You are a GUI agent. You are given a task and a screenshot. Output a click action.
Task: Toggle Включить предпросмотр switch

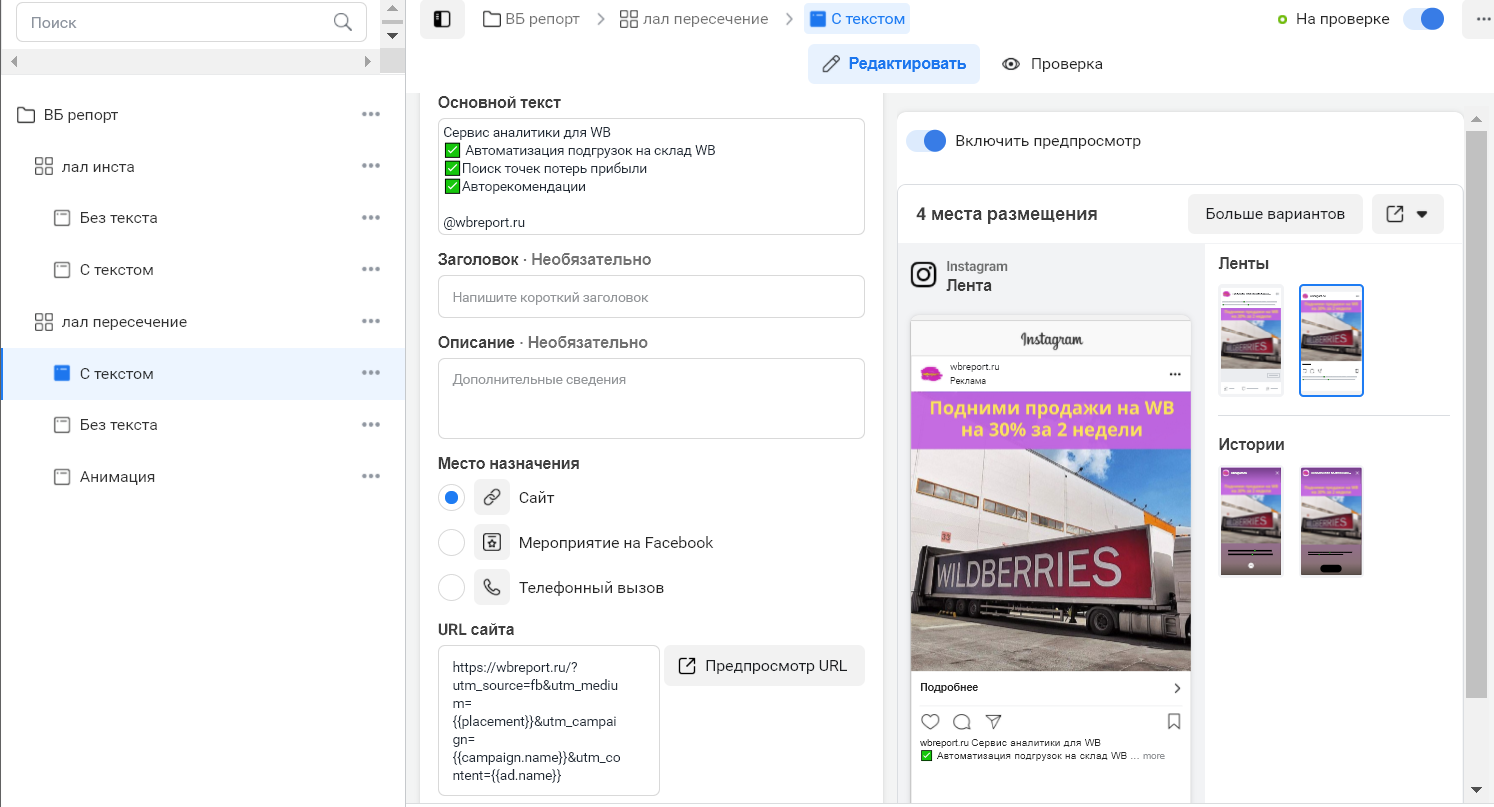click(926, 141)
